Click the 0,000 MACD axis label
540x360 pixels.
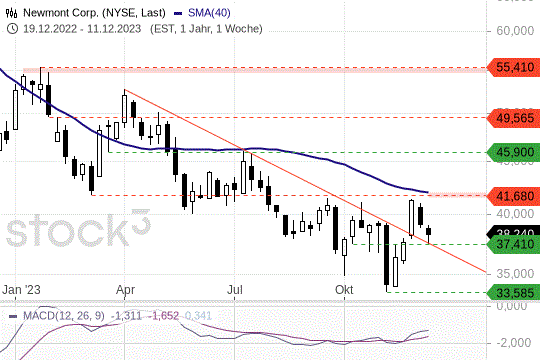(x=512, y=306)
